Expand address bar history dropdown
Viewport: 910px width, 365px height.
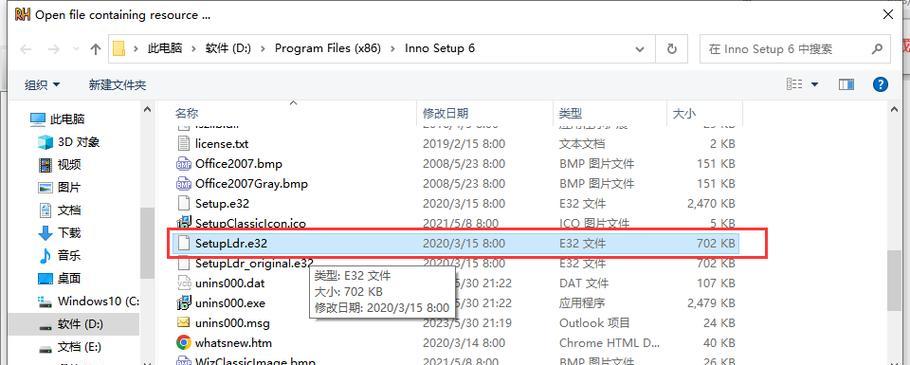640,49
